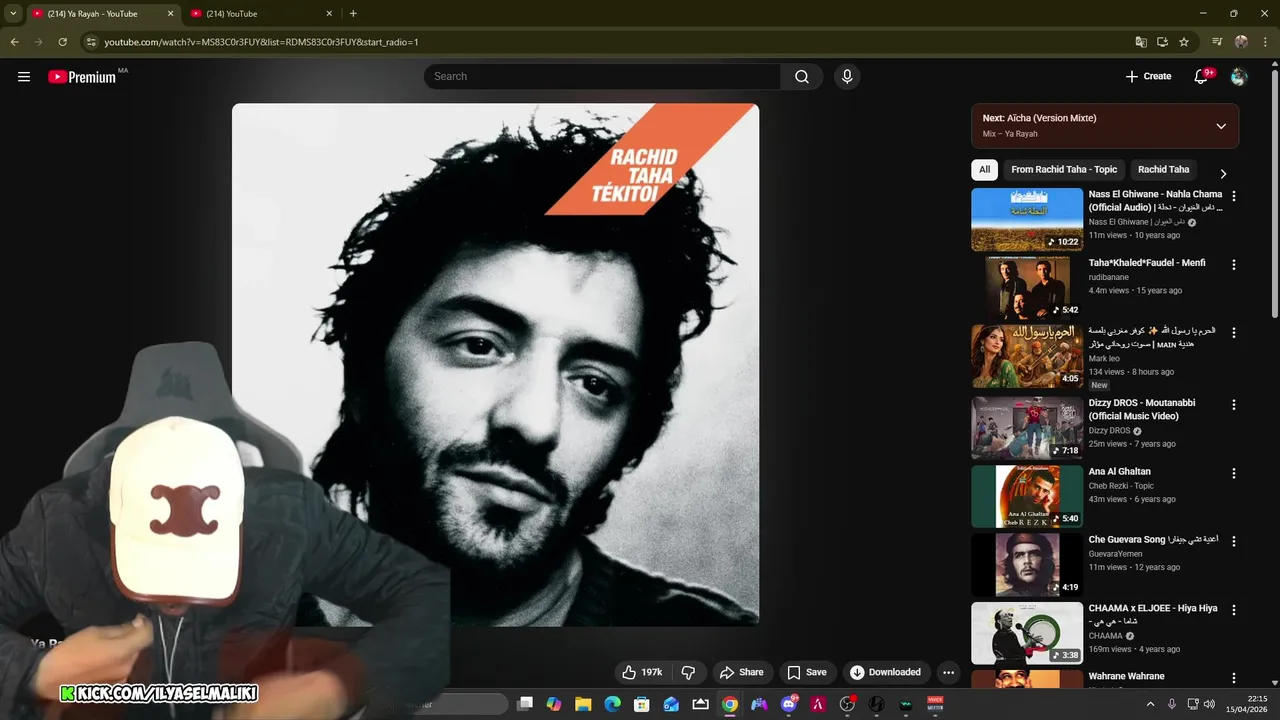View site information icon in address bar
Viewport: 1280px width, 720px height.
point(91,42)
